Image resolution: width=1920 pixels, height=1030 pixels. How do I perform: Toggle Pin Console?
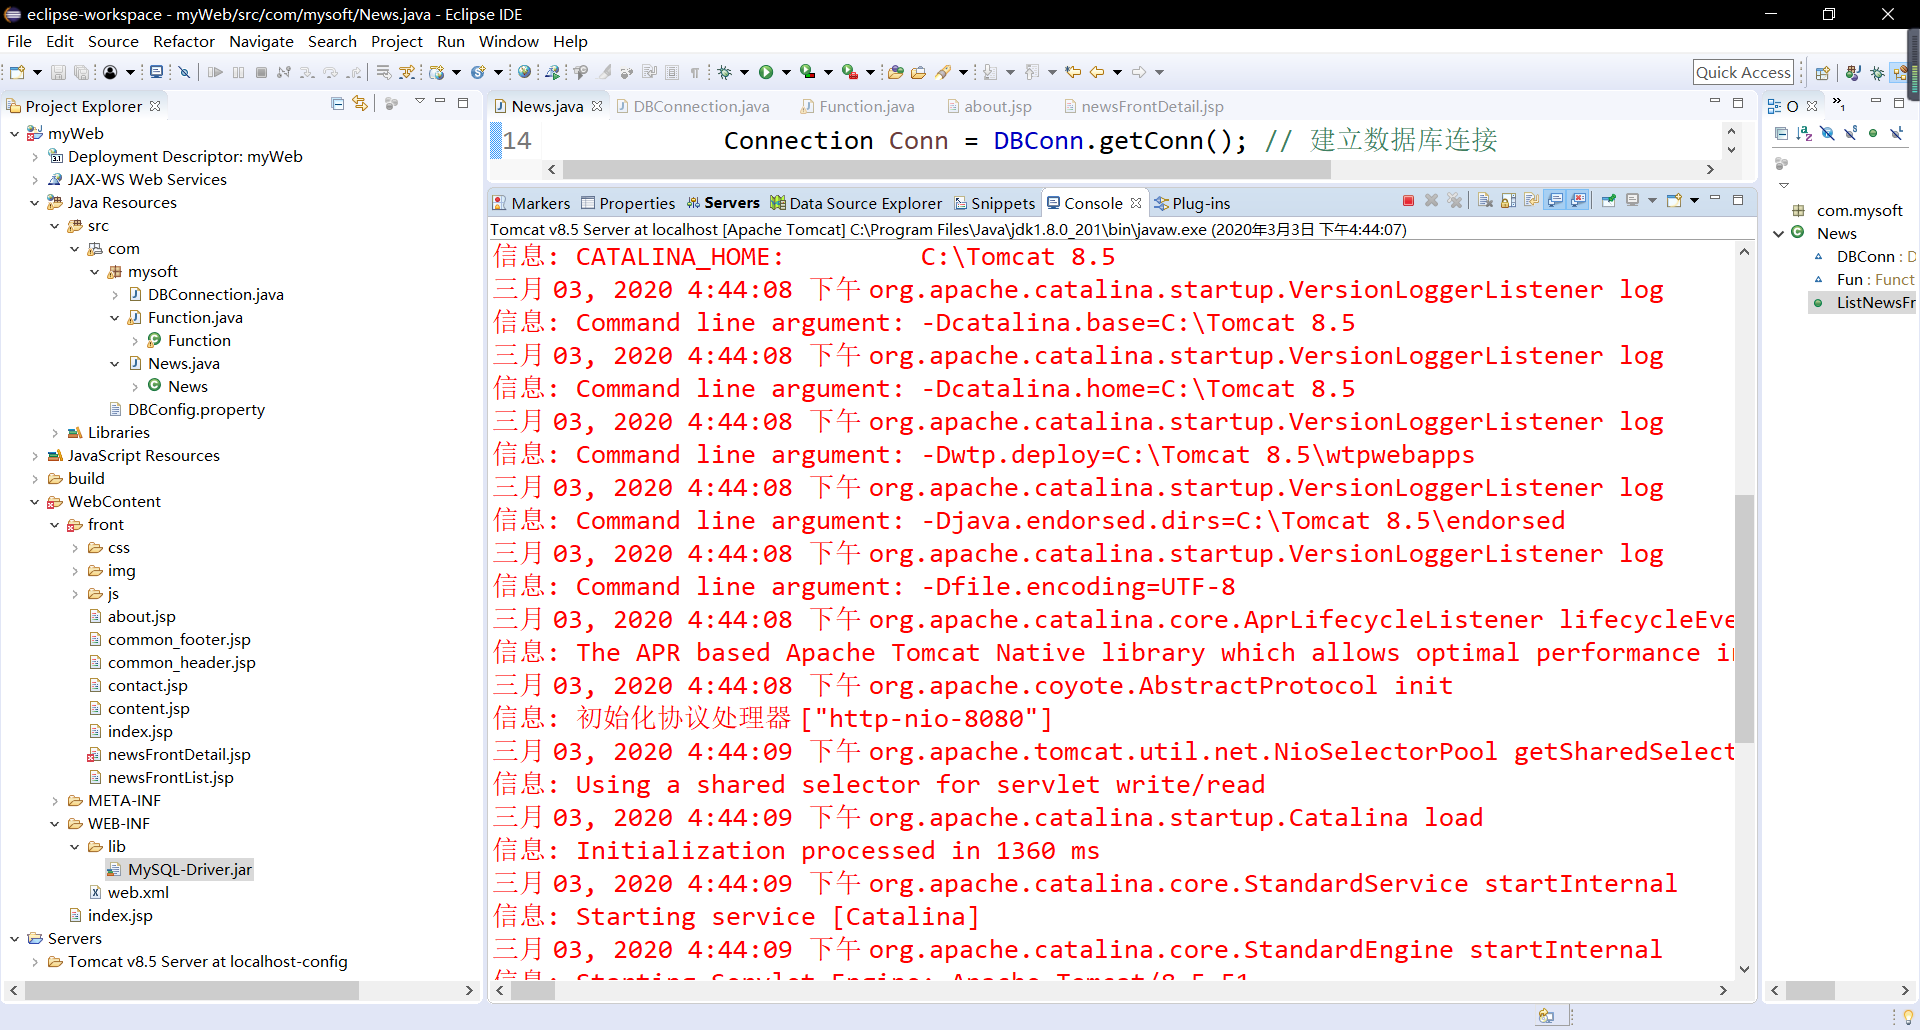(x=1608, y=200)
